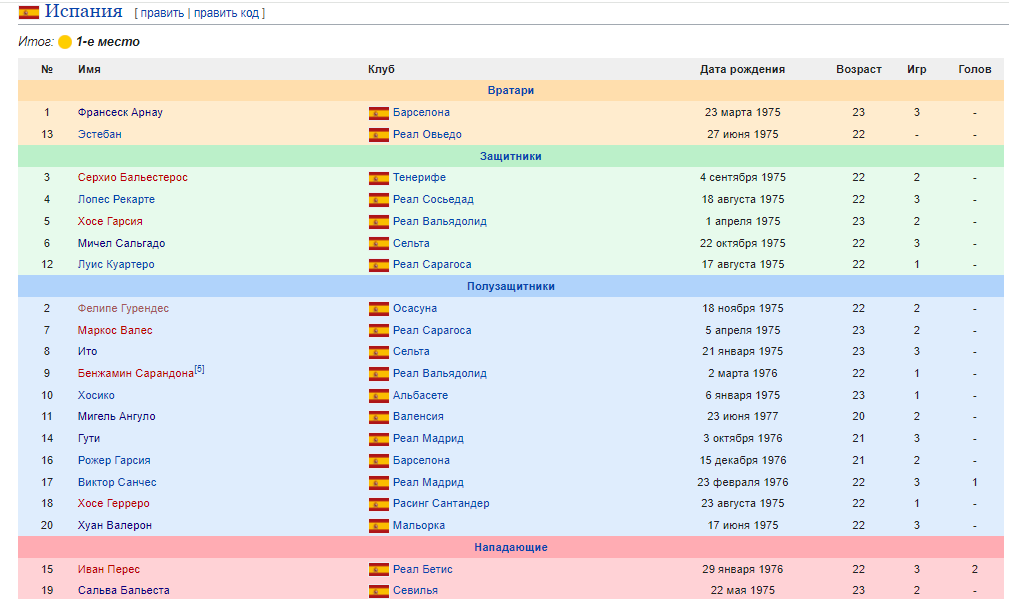Open Барселона club link in Рожер Гарсия row

[x=421, y=461]
